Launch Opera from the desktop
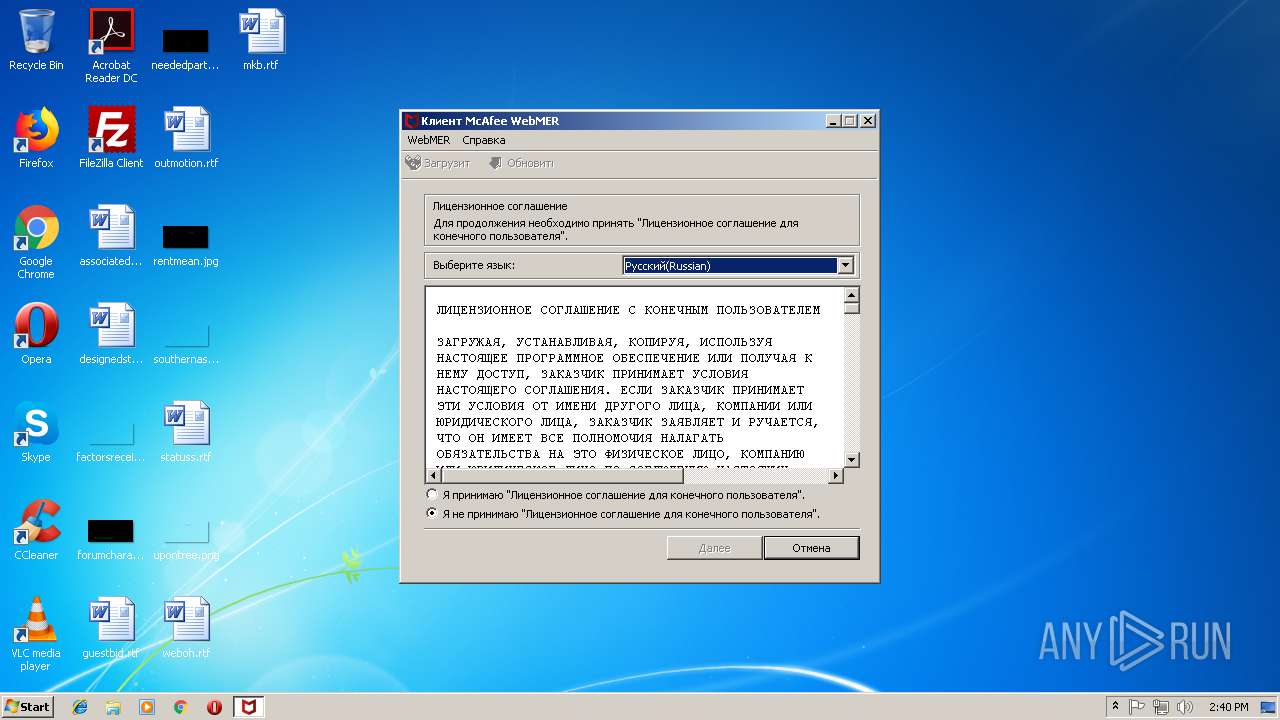This screenshot has width=1280, height=720. point(36,334)
